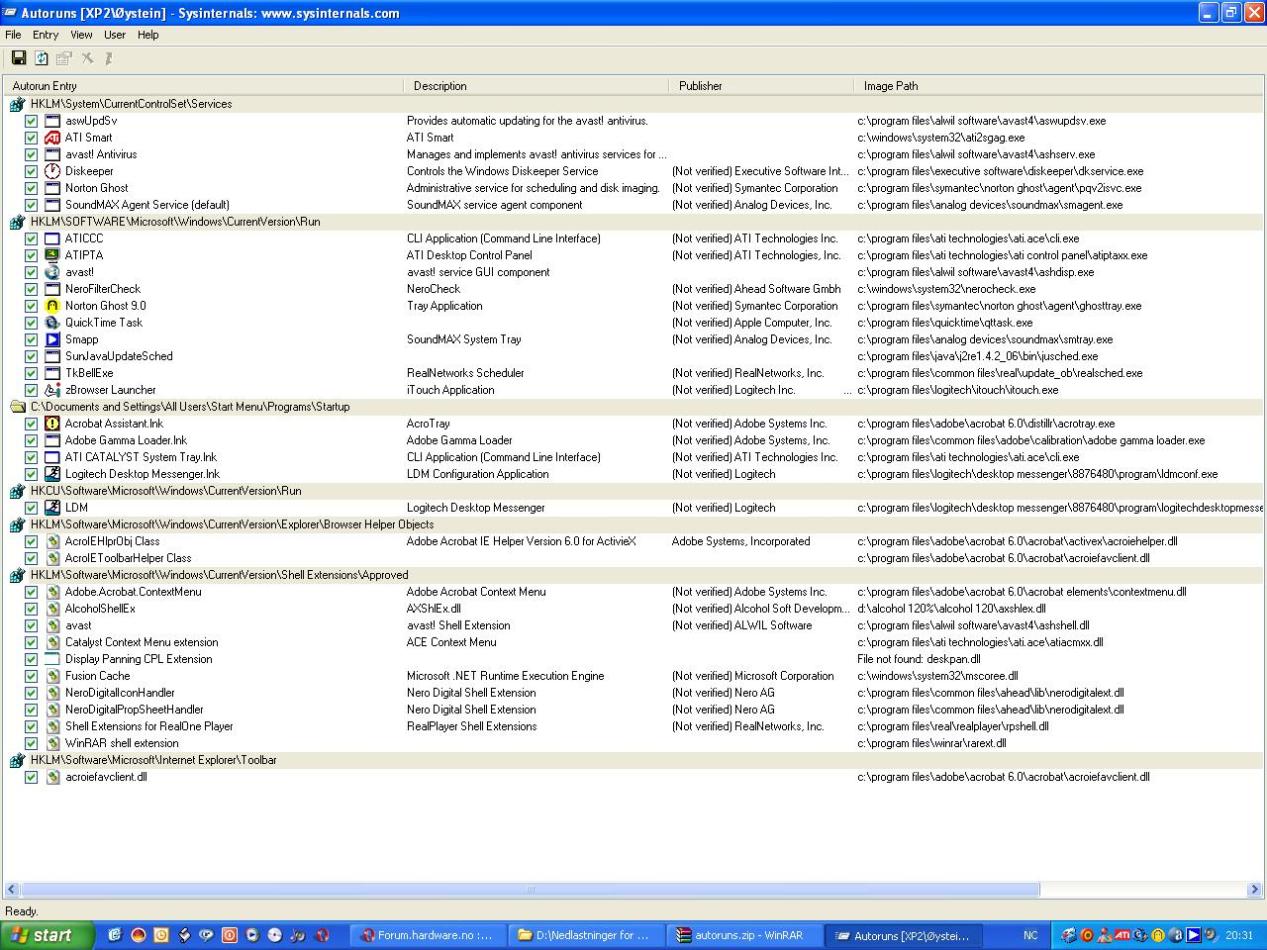Click the Logitech Desktop Messenger.lnk icon

tap(53, 474)
